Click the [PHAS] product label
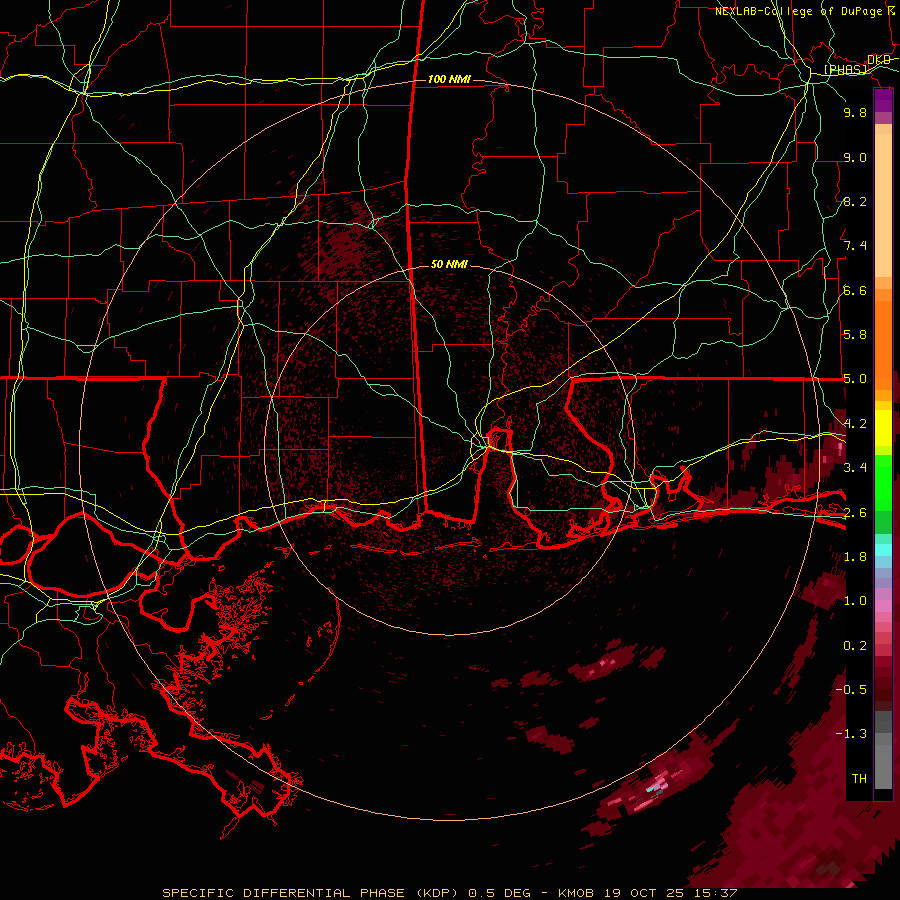The width and height of the screenshot is (900, 900). (x=845, y=69)
